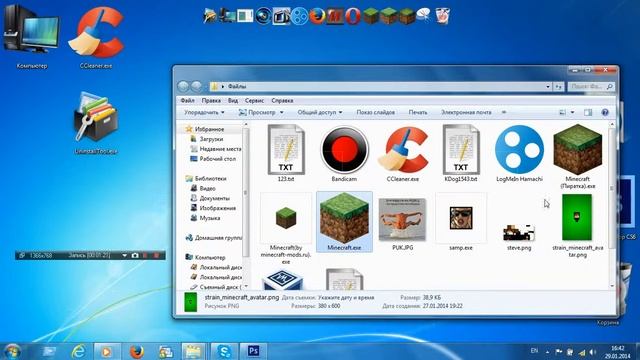Toggle the preview pane button in Explorer
The image size is (640, 360).
[x=588, y=112]
